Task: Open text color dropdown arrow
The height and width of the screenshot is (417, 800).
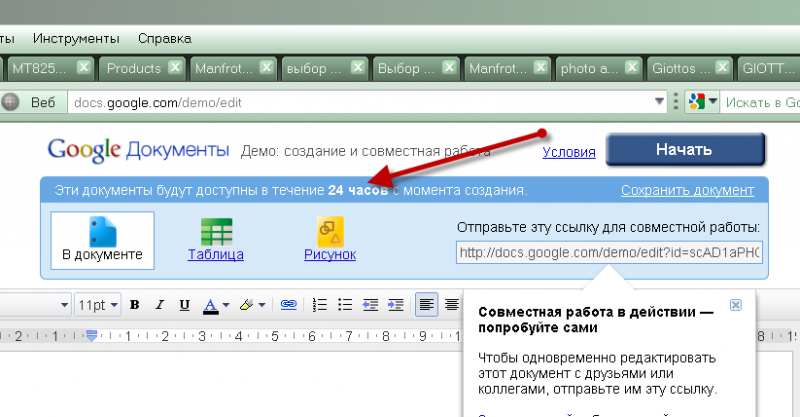Action: click(226, 305)
